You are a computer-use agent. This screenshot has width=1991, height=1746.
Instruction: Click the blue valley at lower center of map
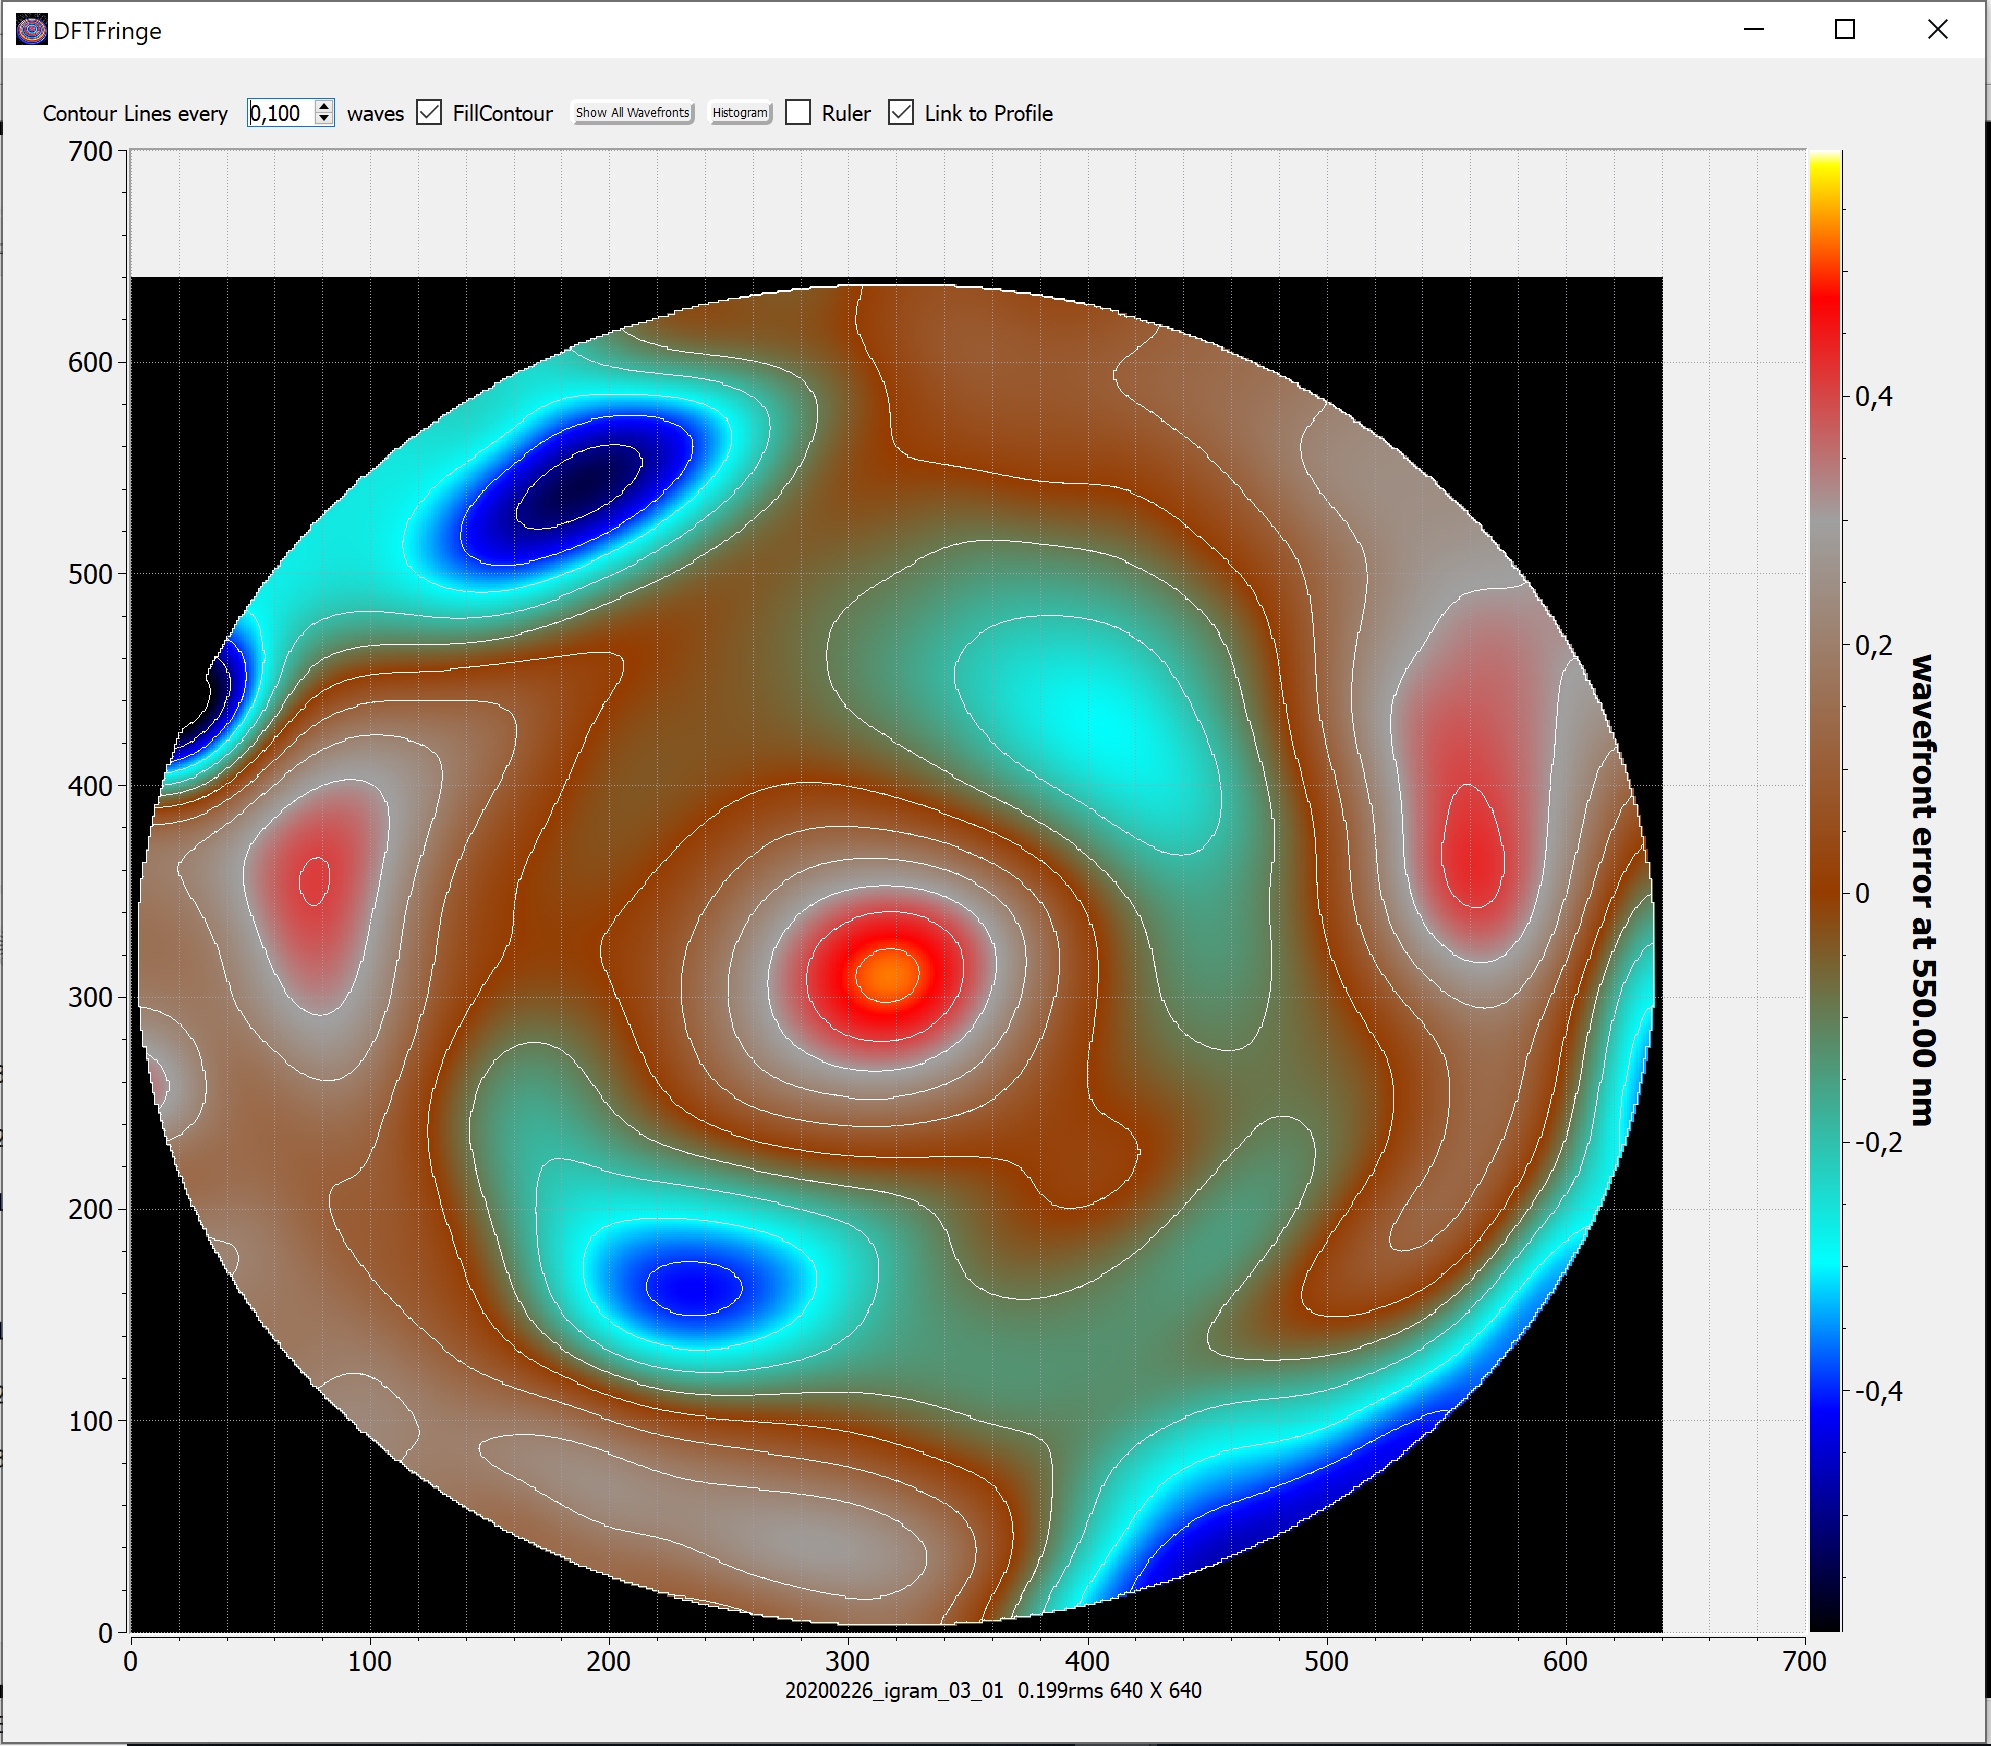coord(693,1287)
